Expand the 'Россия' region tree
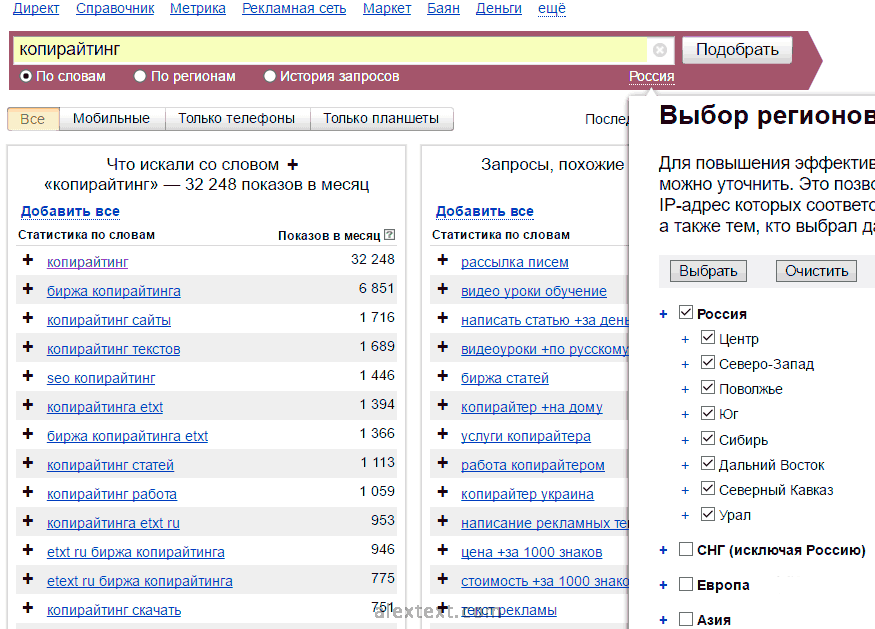875x629 pixels. coord(663,314)
